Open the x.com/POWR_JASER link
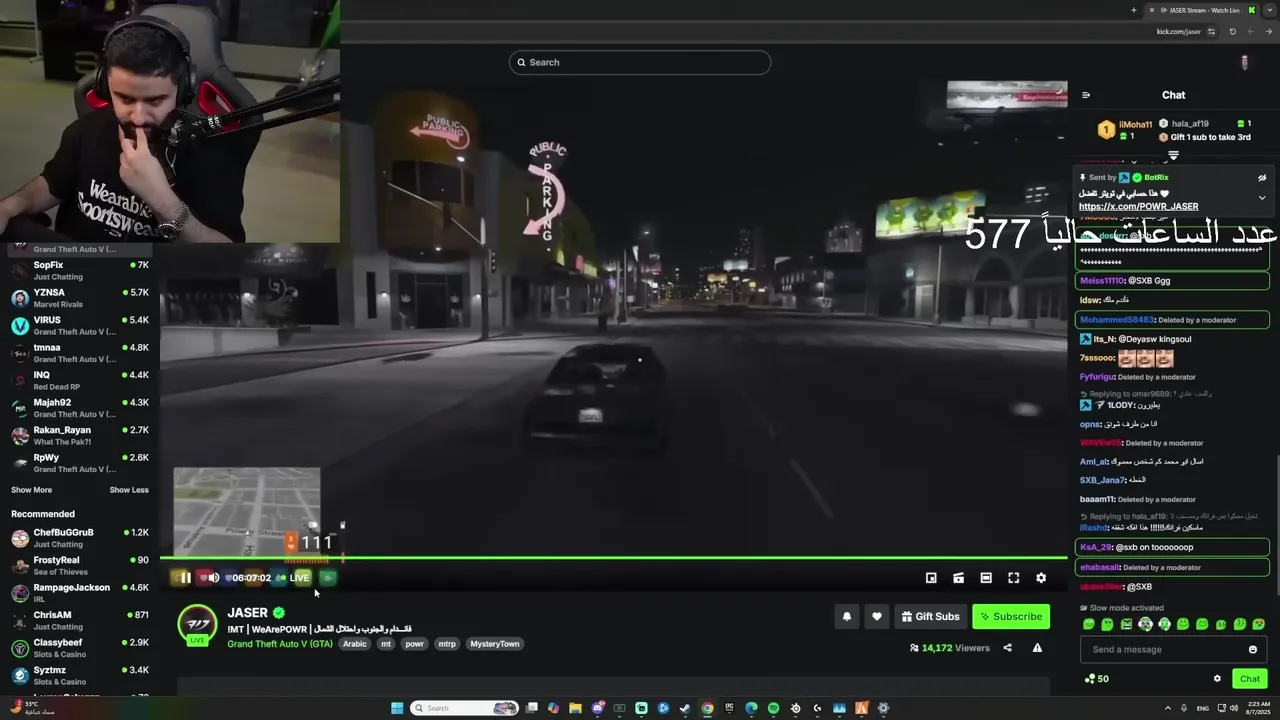The height and width of the screenshot is (720, 1280). [1138, 207]
